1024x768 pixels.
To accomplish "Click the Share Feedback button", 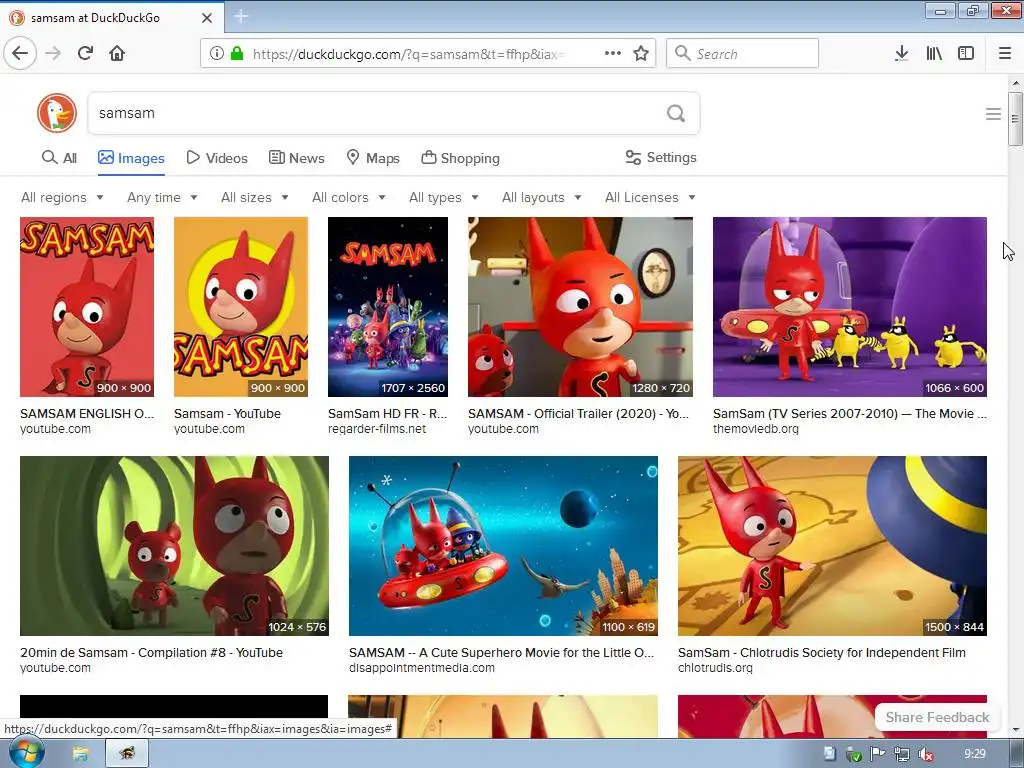I will [937, 717].
